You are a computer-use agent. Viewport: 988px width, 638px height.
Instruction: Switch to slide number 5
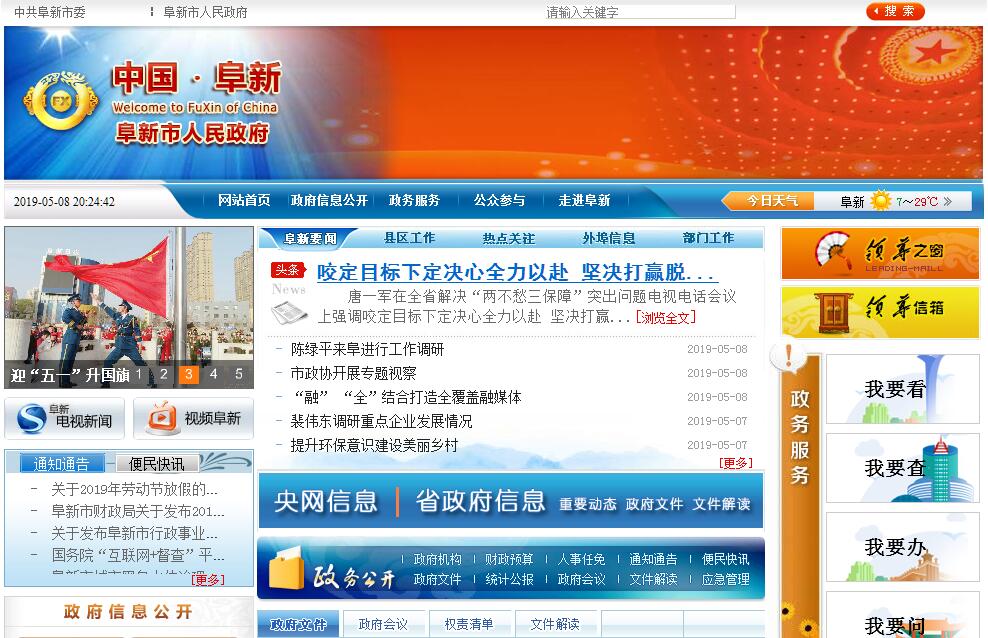[x=238, y=375]
